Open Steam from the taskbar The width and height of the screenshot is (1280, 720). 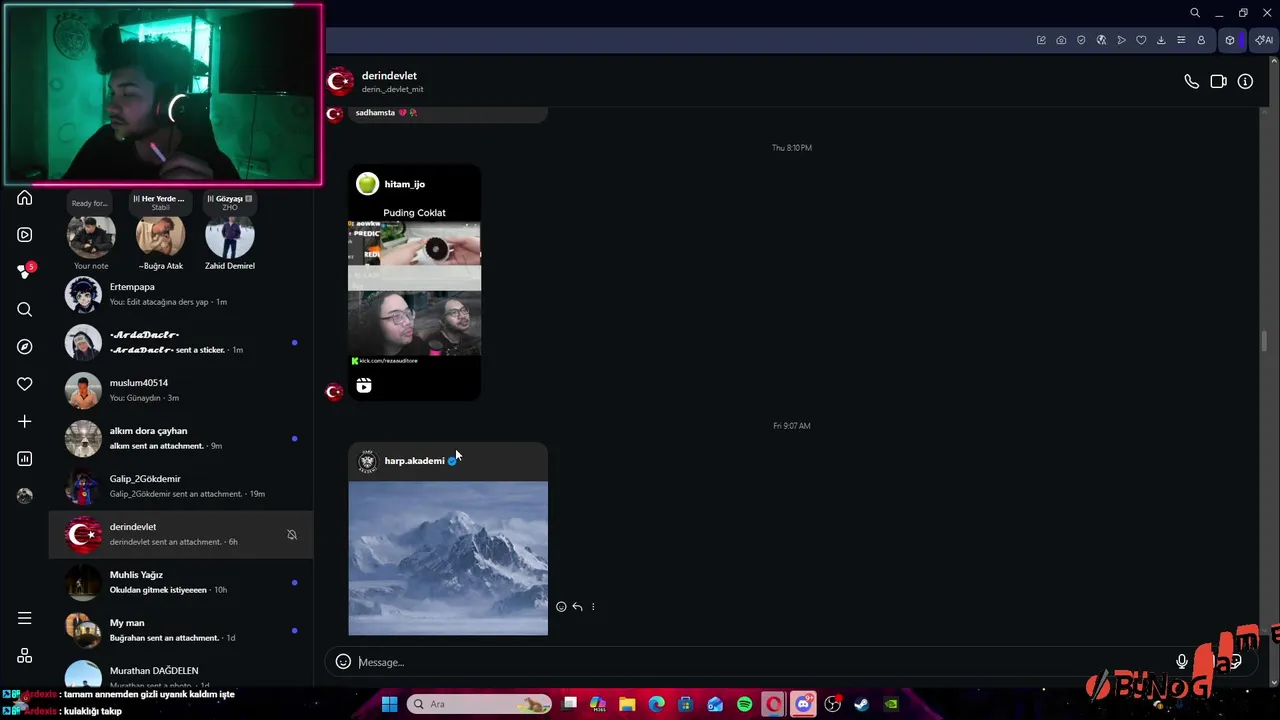coord(861,704)
